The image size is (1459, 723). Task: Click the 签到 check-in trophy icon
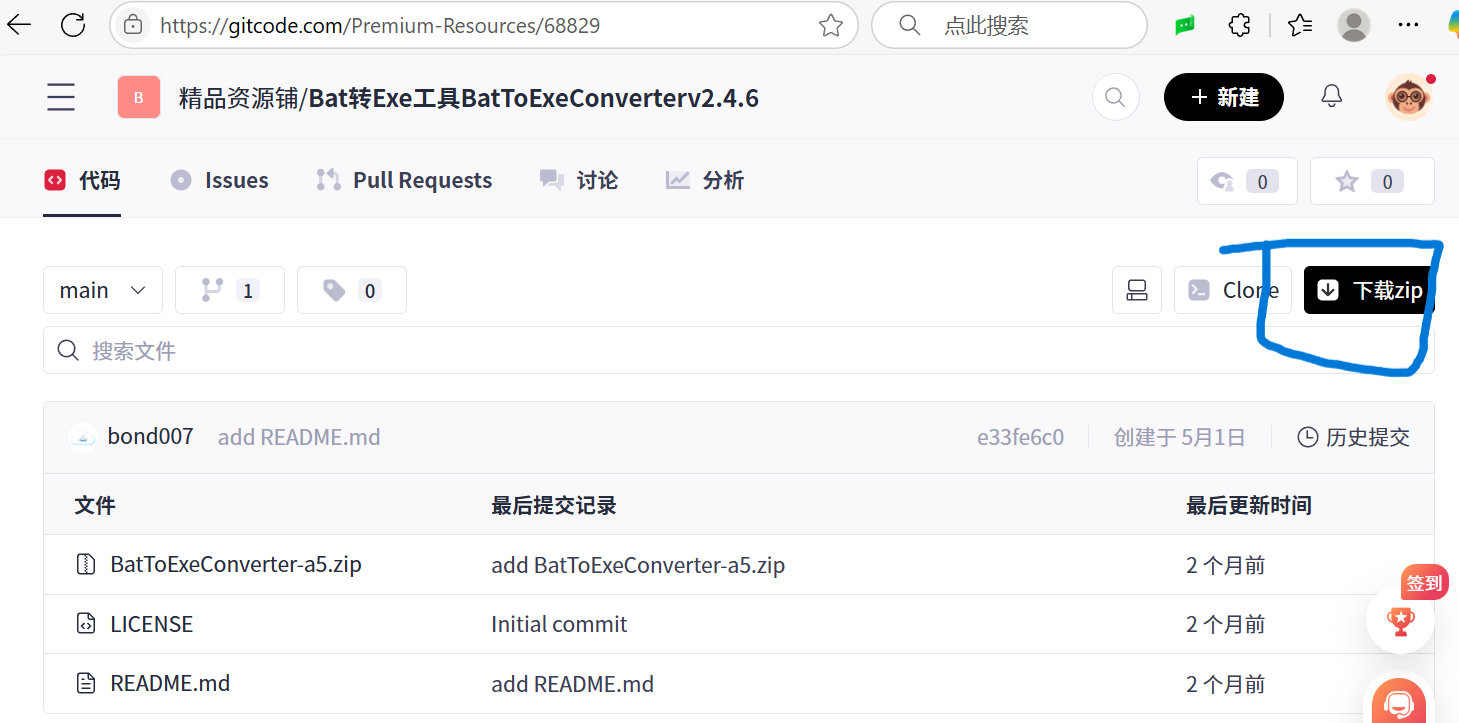pyautogui.click(x=1400, y=620)
